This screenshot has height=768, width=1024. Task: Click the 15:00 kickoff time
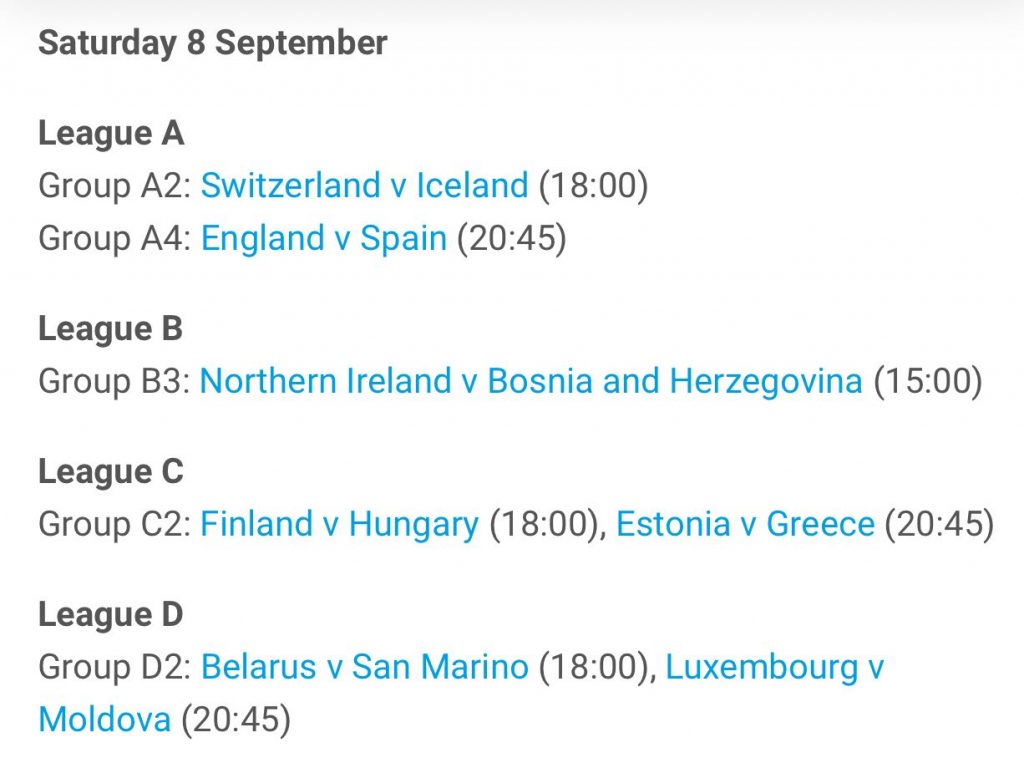(928, 381)
